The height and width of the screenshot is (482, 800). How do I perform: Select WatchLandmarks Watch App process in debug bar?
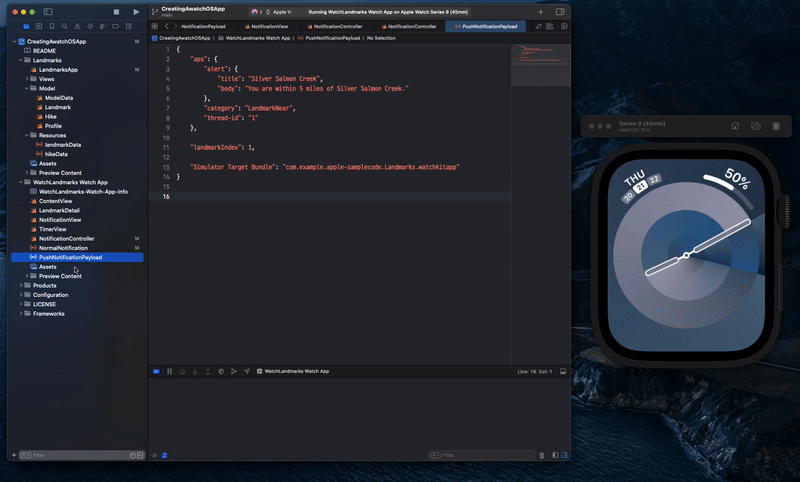click(x=293, y=371)
